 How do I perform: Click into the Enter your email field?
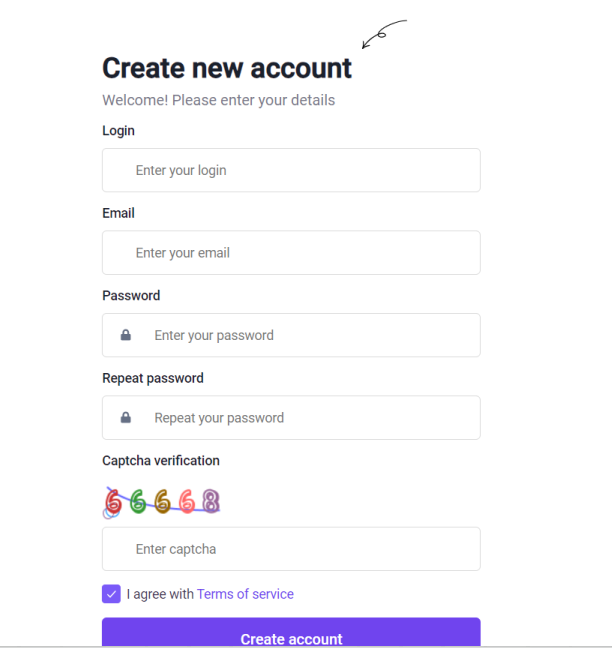291,253
